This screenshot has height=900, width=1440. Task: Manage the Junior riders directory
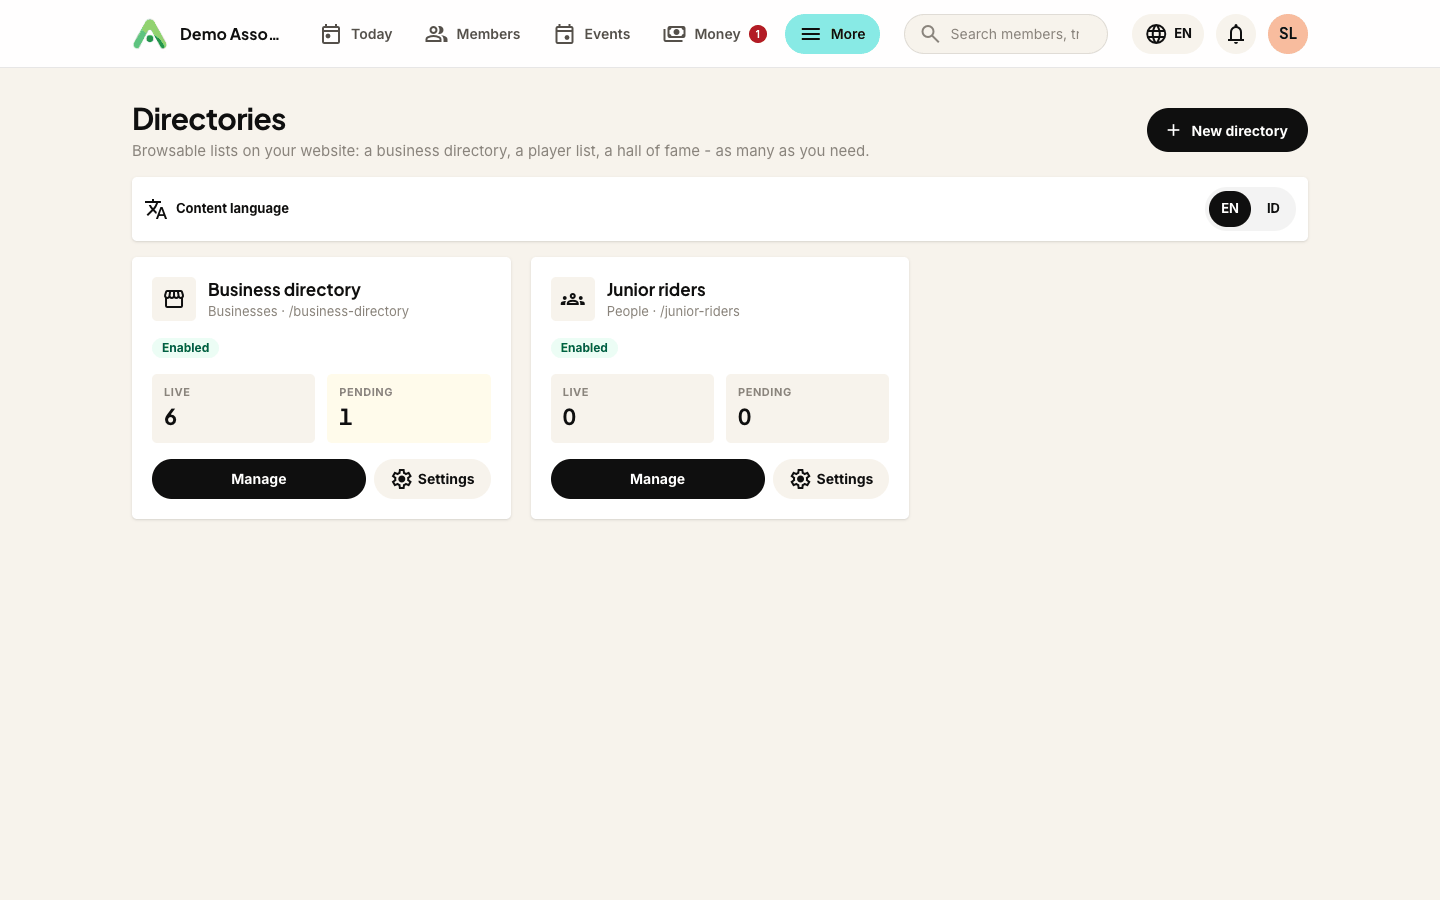[658, 479]
